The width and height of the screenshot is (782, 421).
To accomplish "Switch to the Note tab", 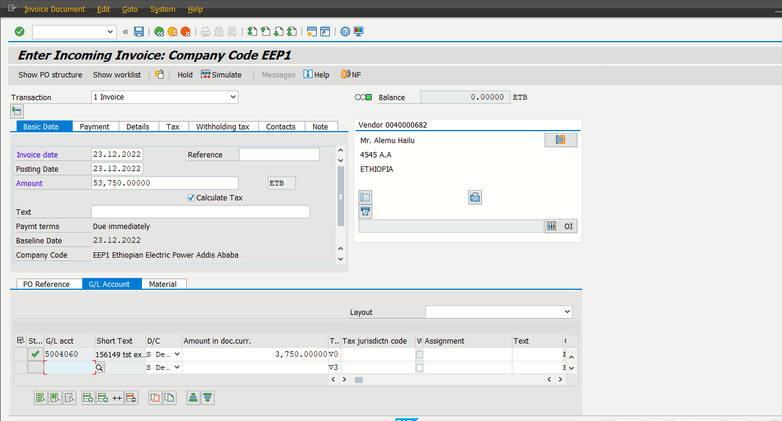I will pos(320,127).
